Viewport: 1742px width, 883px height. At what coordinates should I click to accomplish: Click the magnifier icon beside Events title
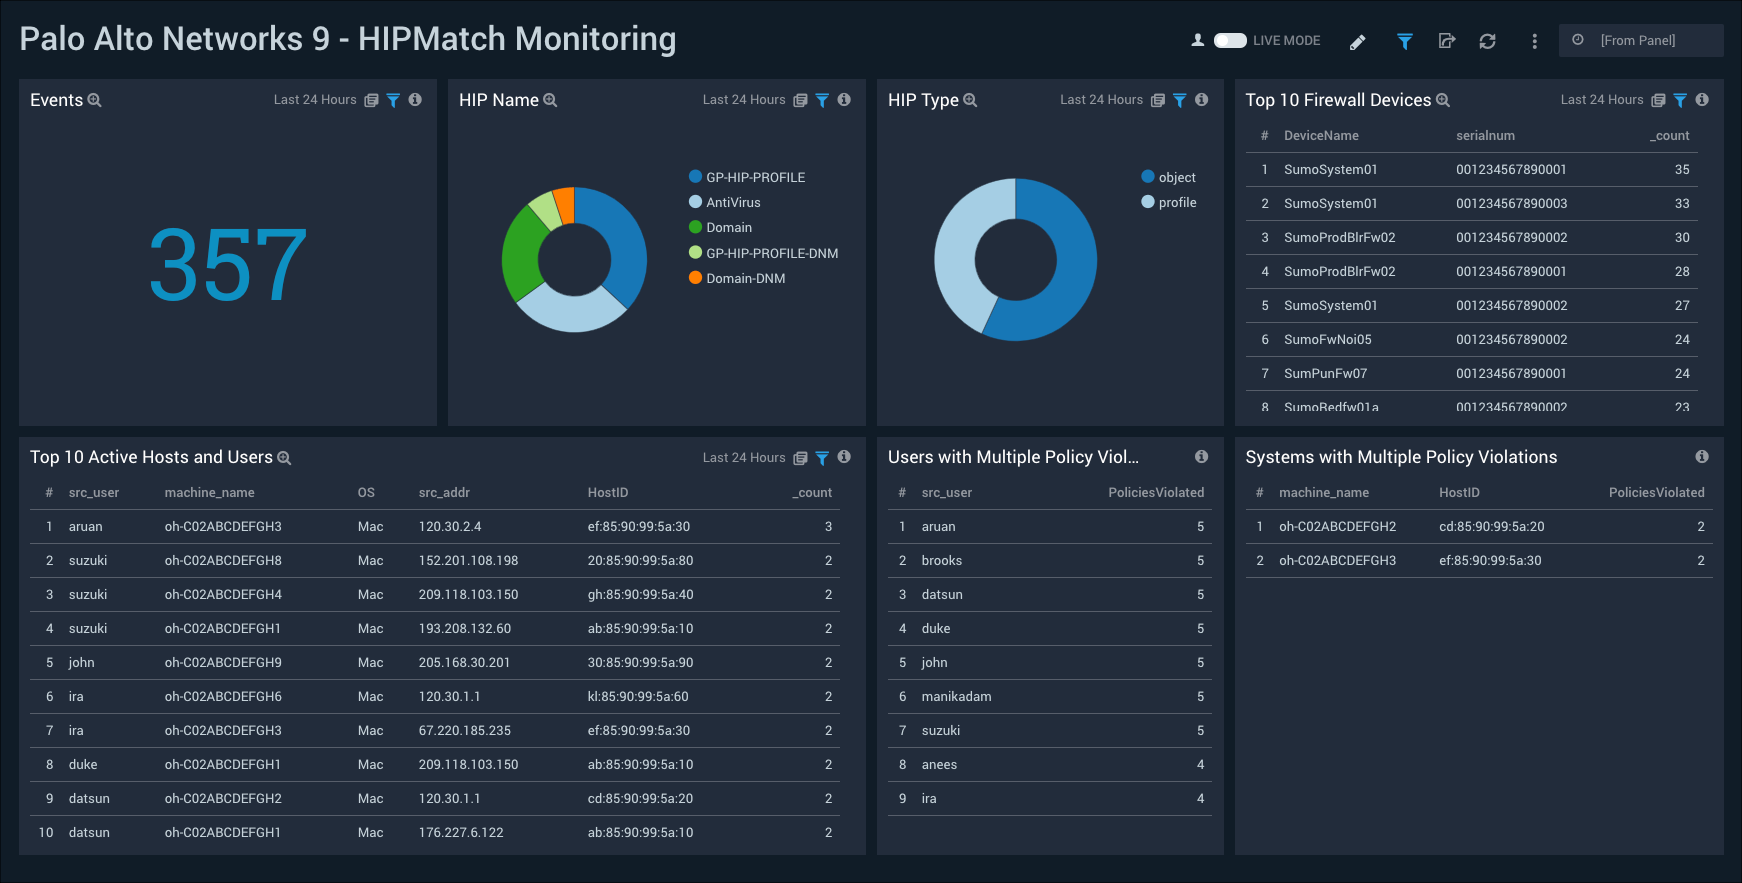pyautogui.click(x=95, y=101)
